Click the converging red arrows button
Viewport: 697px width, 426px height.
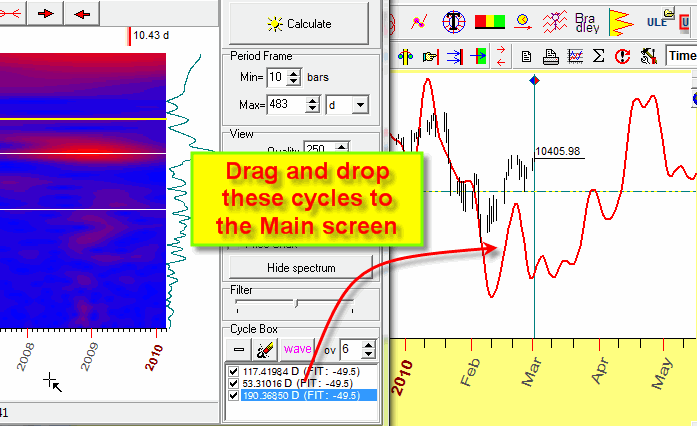(11, 13)
